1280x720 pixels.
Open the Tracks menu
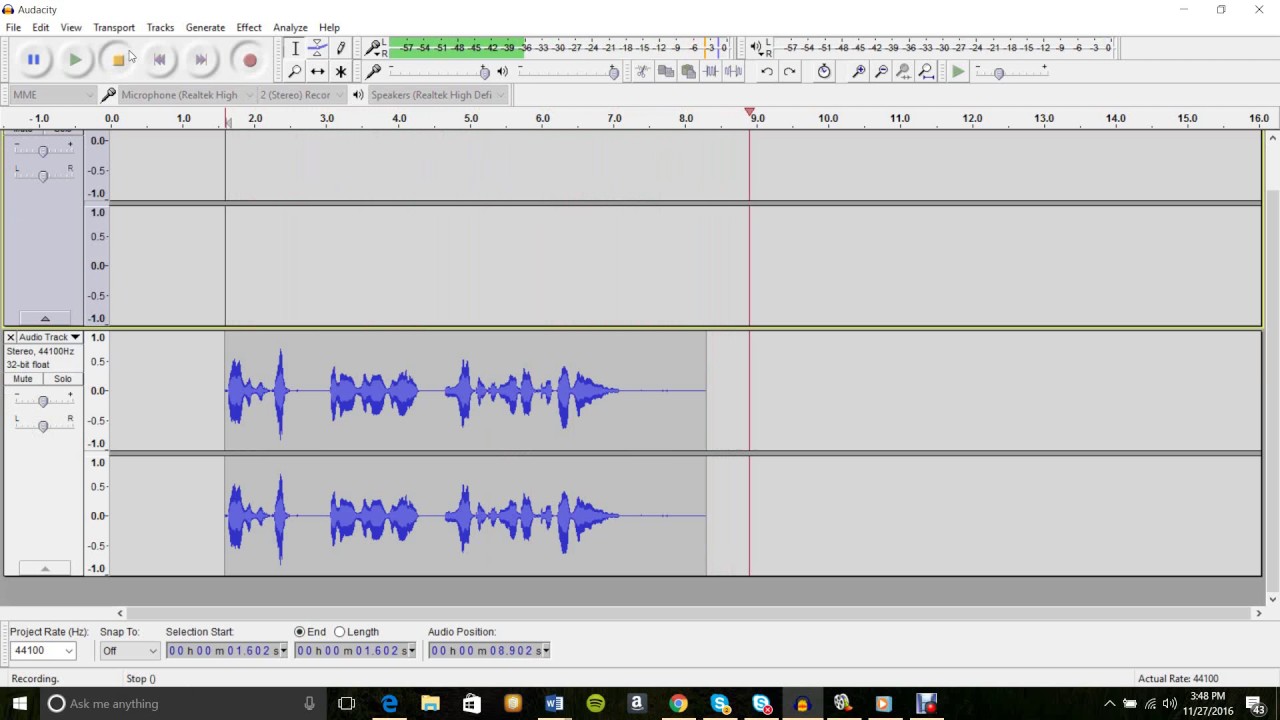(160, 28)
